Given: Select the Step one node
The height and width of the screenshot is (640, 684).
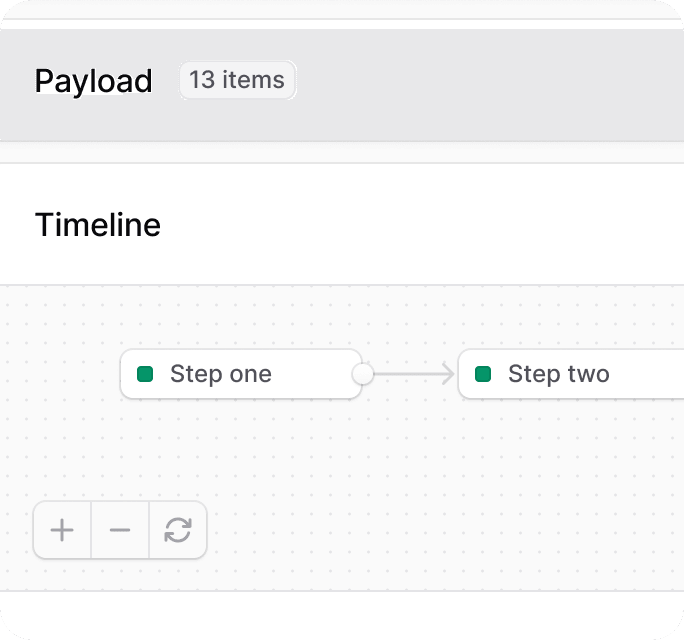Looking at the screenshot, I should point(241,374).
